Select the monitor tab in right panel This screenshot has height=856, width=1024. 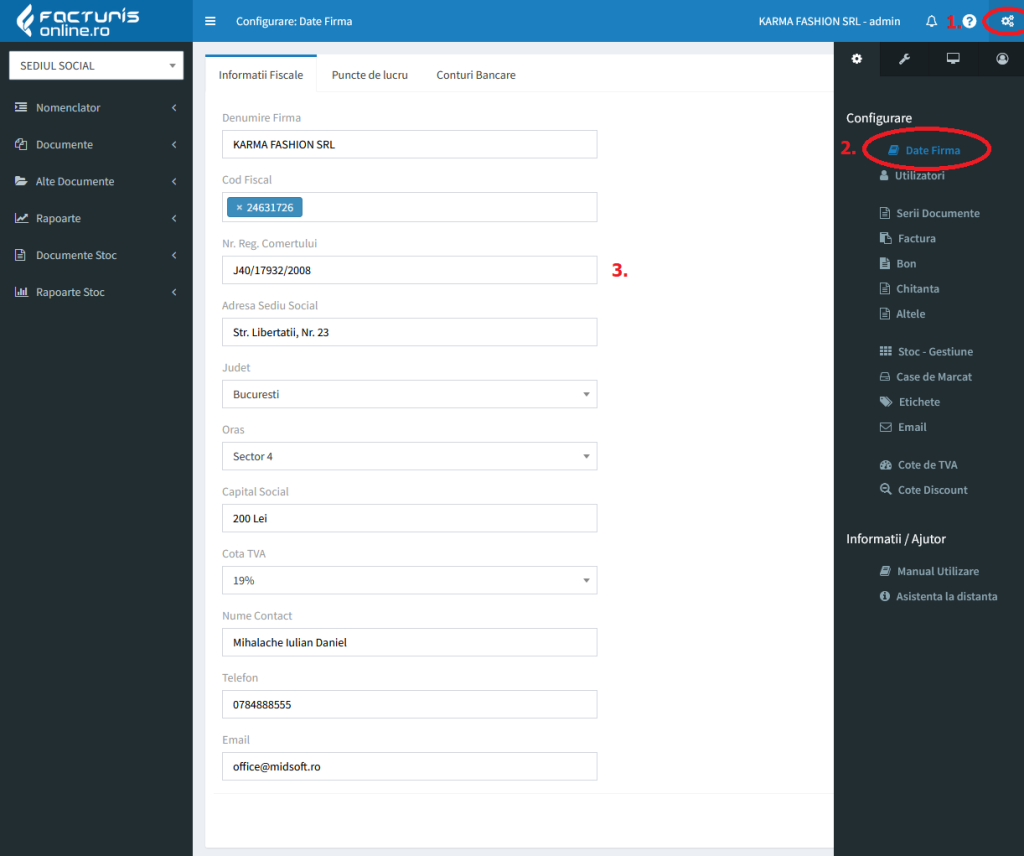tap(953, 59)
